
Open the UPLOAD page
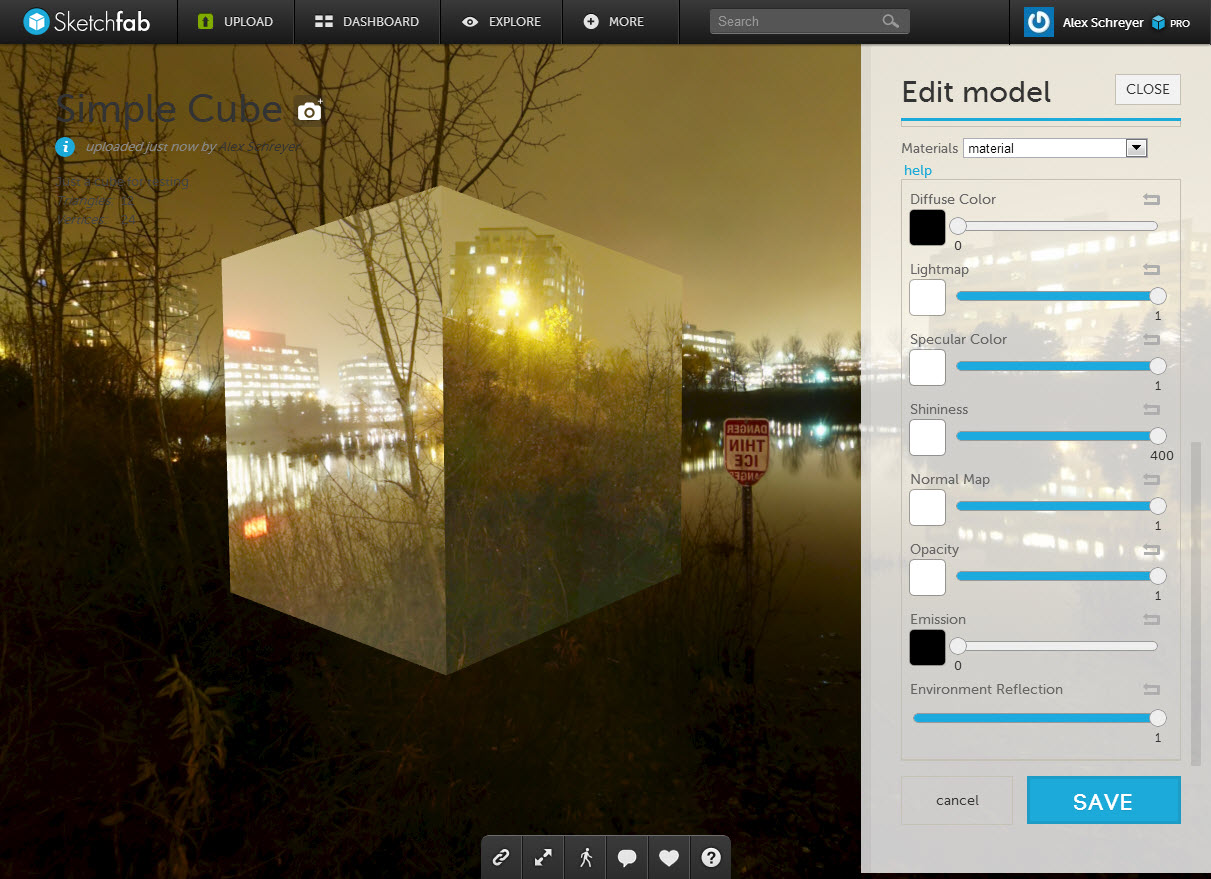click(236, 21)
